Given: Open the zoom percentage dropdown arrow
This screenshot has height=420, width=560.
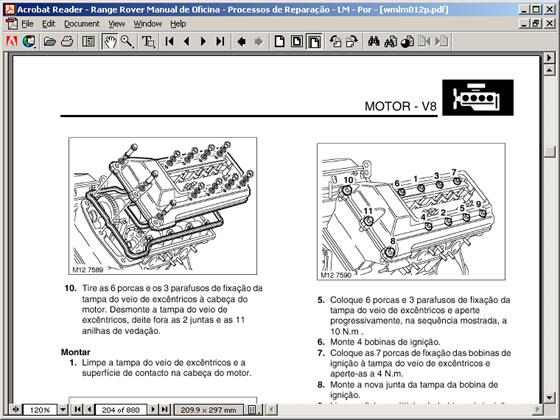Looking at the screenshot, I should [63, 409].
